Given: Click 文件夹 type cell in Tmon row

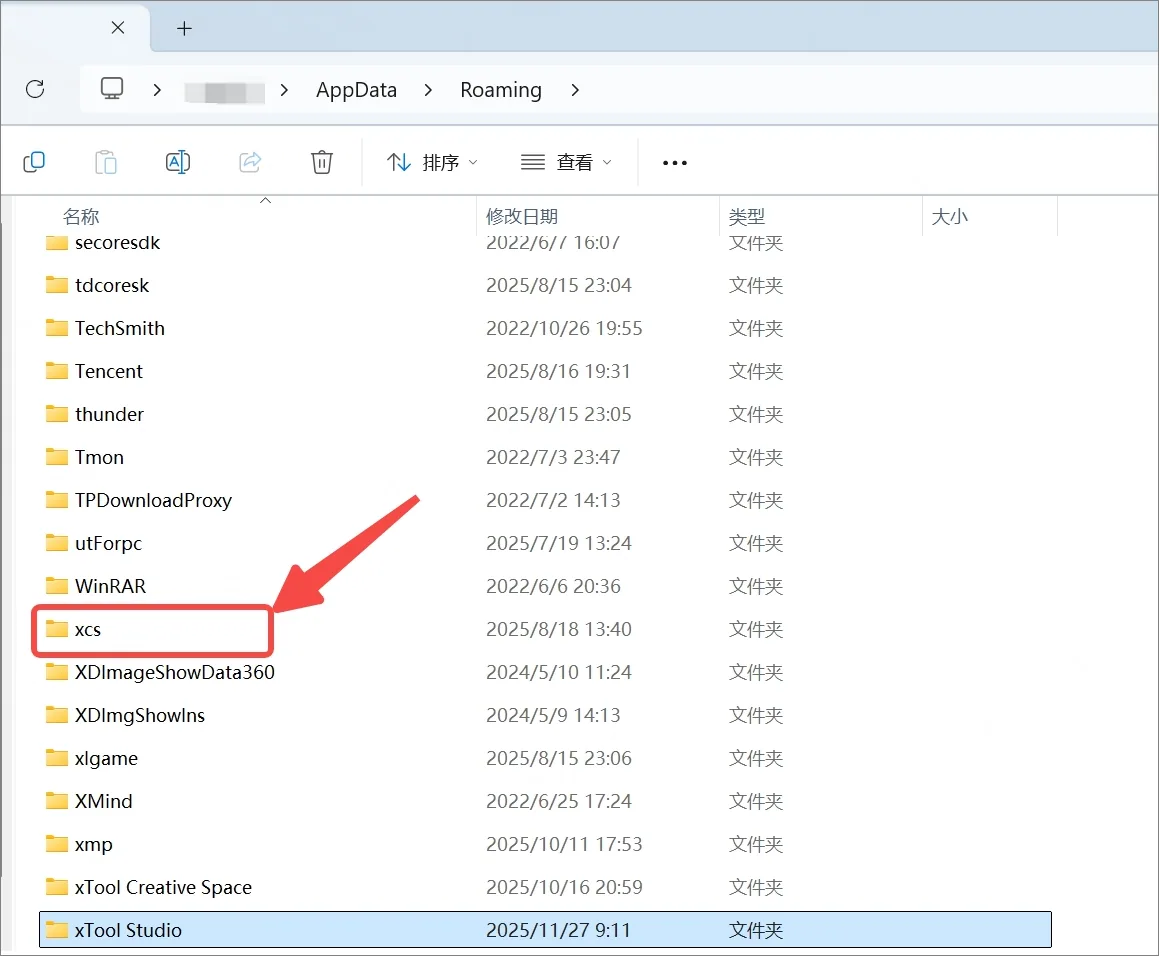Looking at the screenshot, I should coord(755,458).
